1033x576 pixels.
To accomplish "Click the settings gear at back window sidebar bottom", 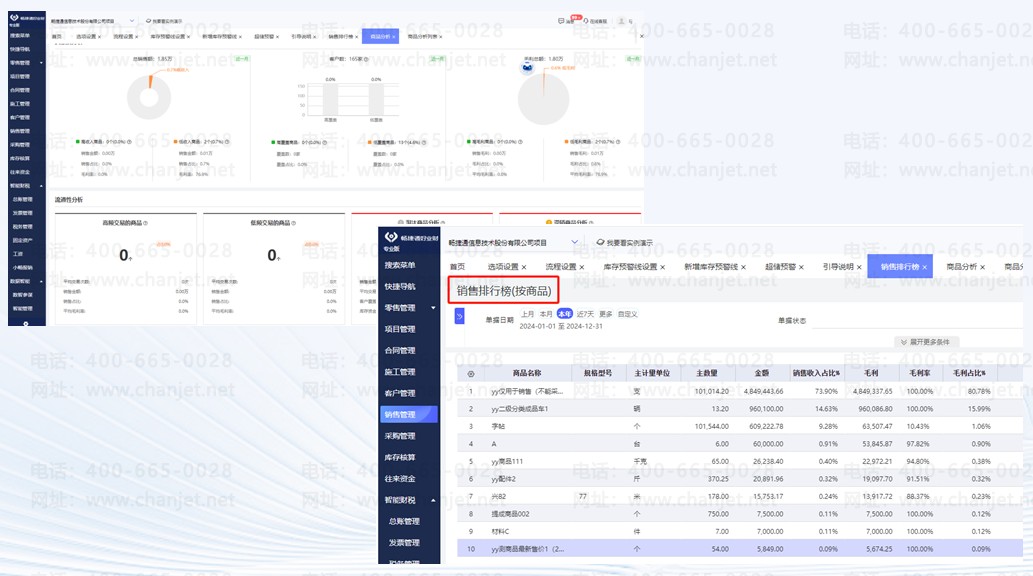I will [x=26, y=324].
